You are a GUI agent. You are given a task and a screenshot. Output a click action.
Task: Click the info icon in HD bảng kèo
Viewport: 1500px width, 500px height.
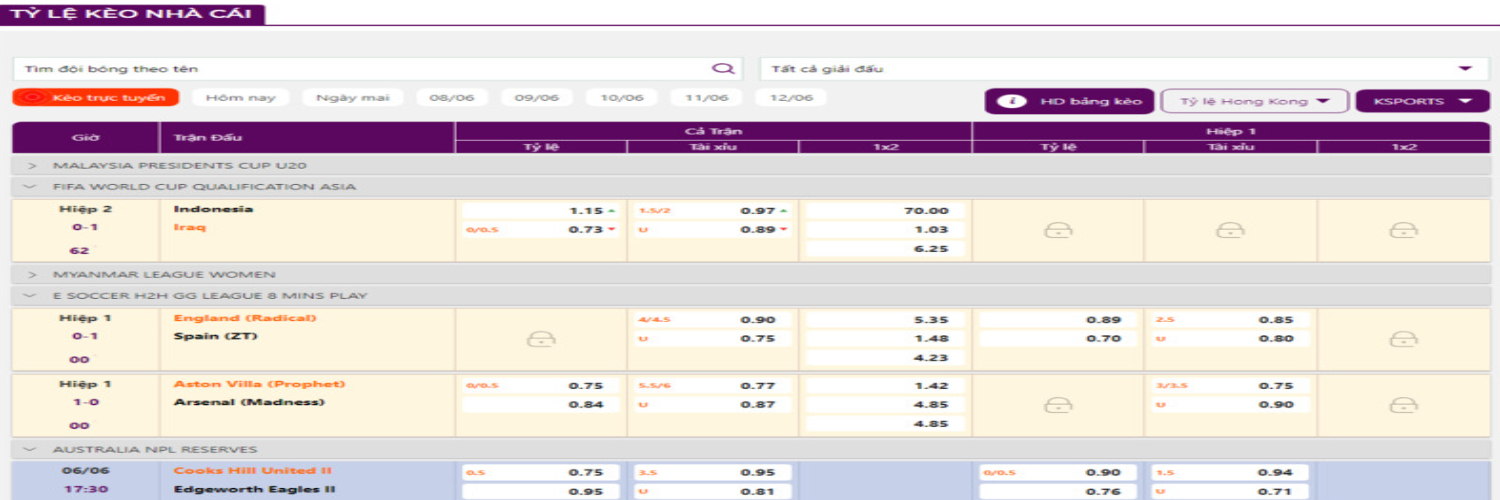click(1013, 102)
